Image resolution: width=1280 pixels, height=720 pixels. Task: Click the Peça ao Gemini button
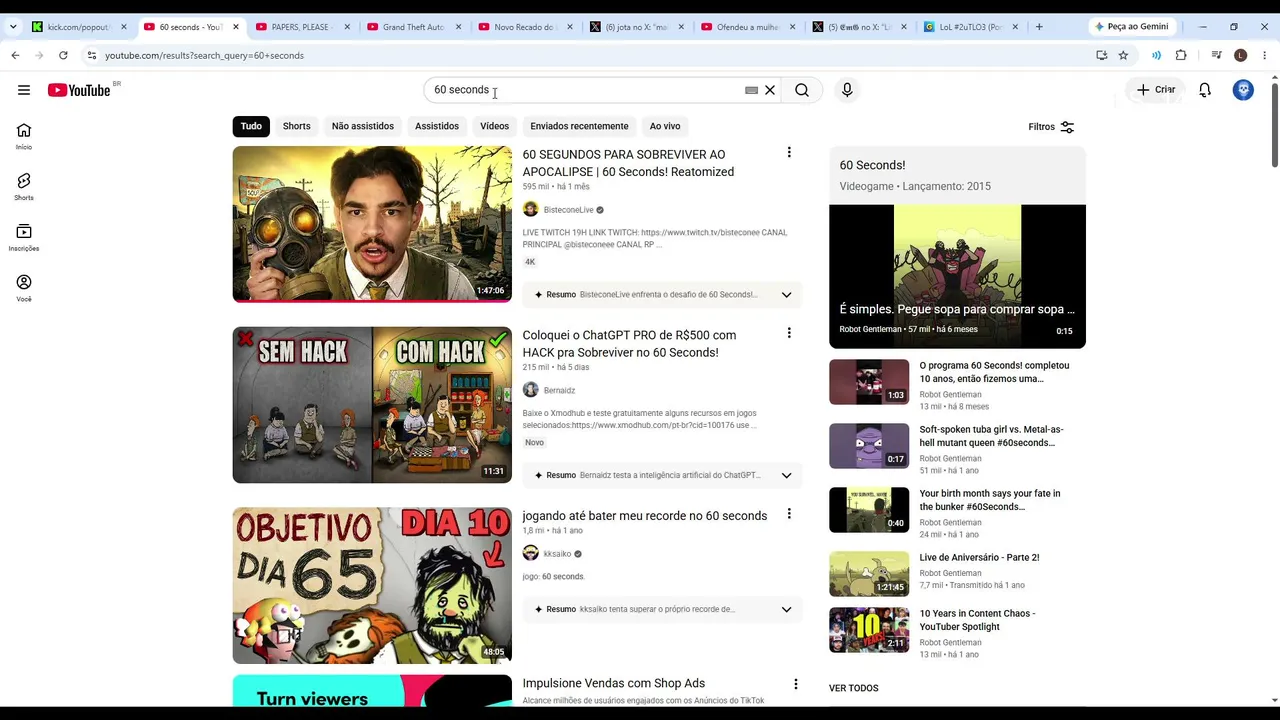(1132, 27)
